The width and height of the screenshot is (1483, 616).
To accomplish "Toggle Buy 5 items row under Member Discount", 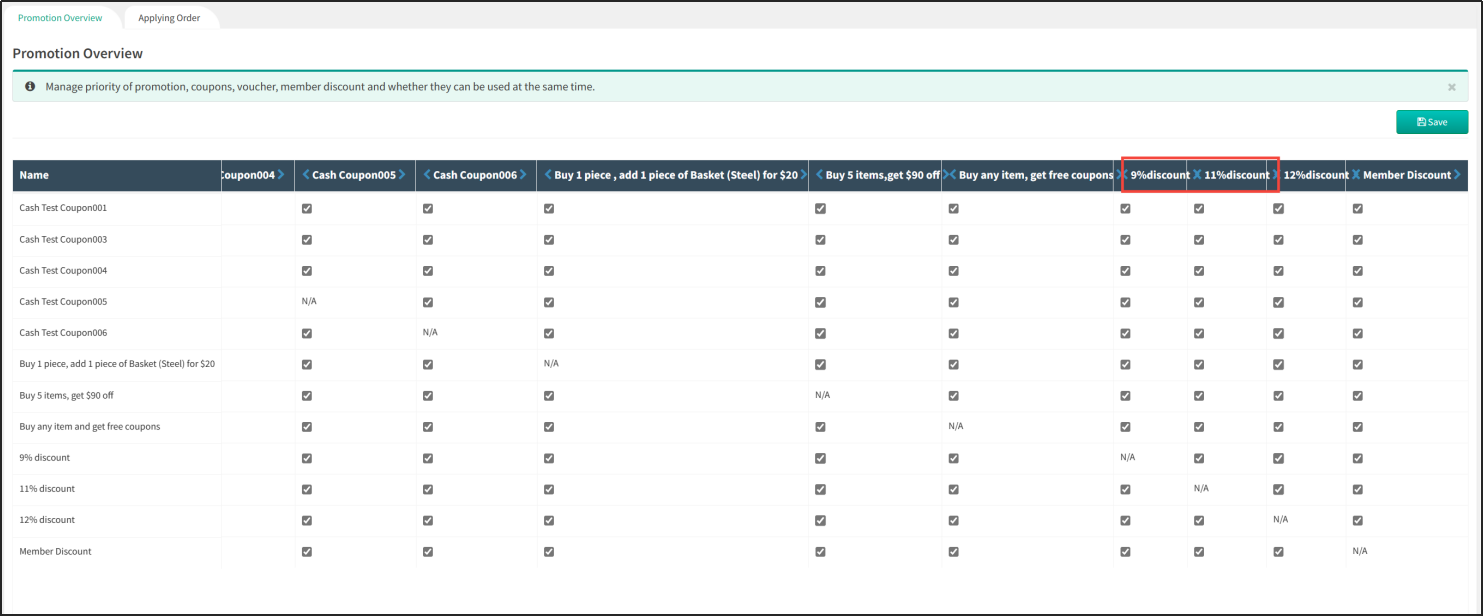I will pyautogui.click(x=1358, y=395).
